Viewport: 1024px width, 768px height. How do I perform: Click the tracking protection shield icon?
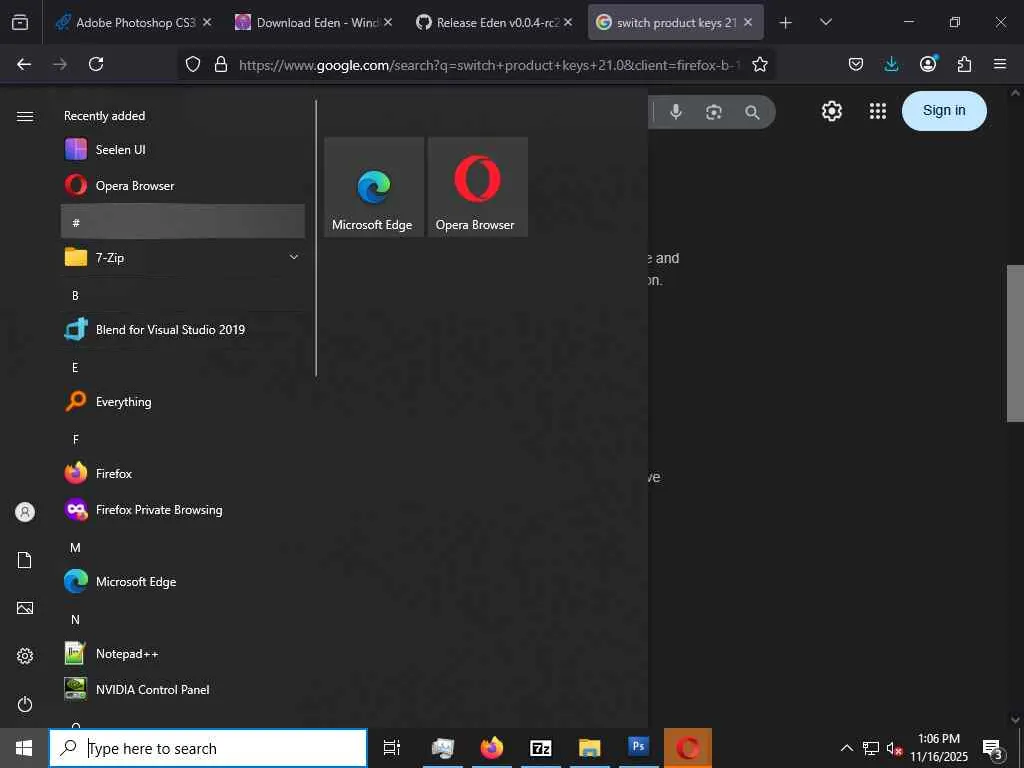tap(193, 64)
